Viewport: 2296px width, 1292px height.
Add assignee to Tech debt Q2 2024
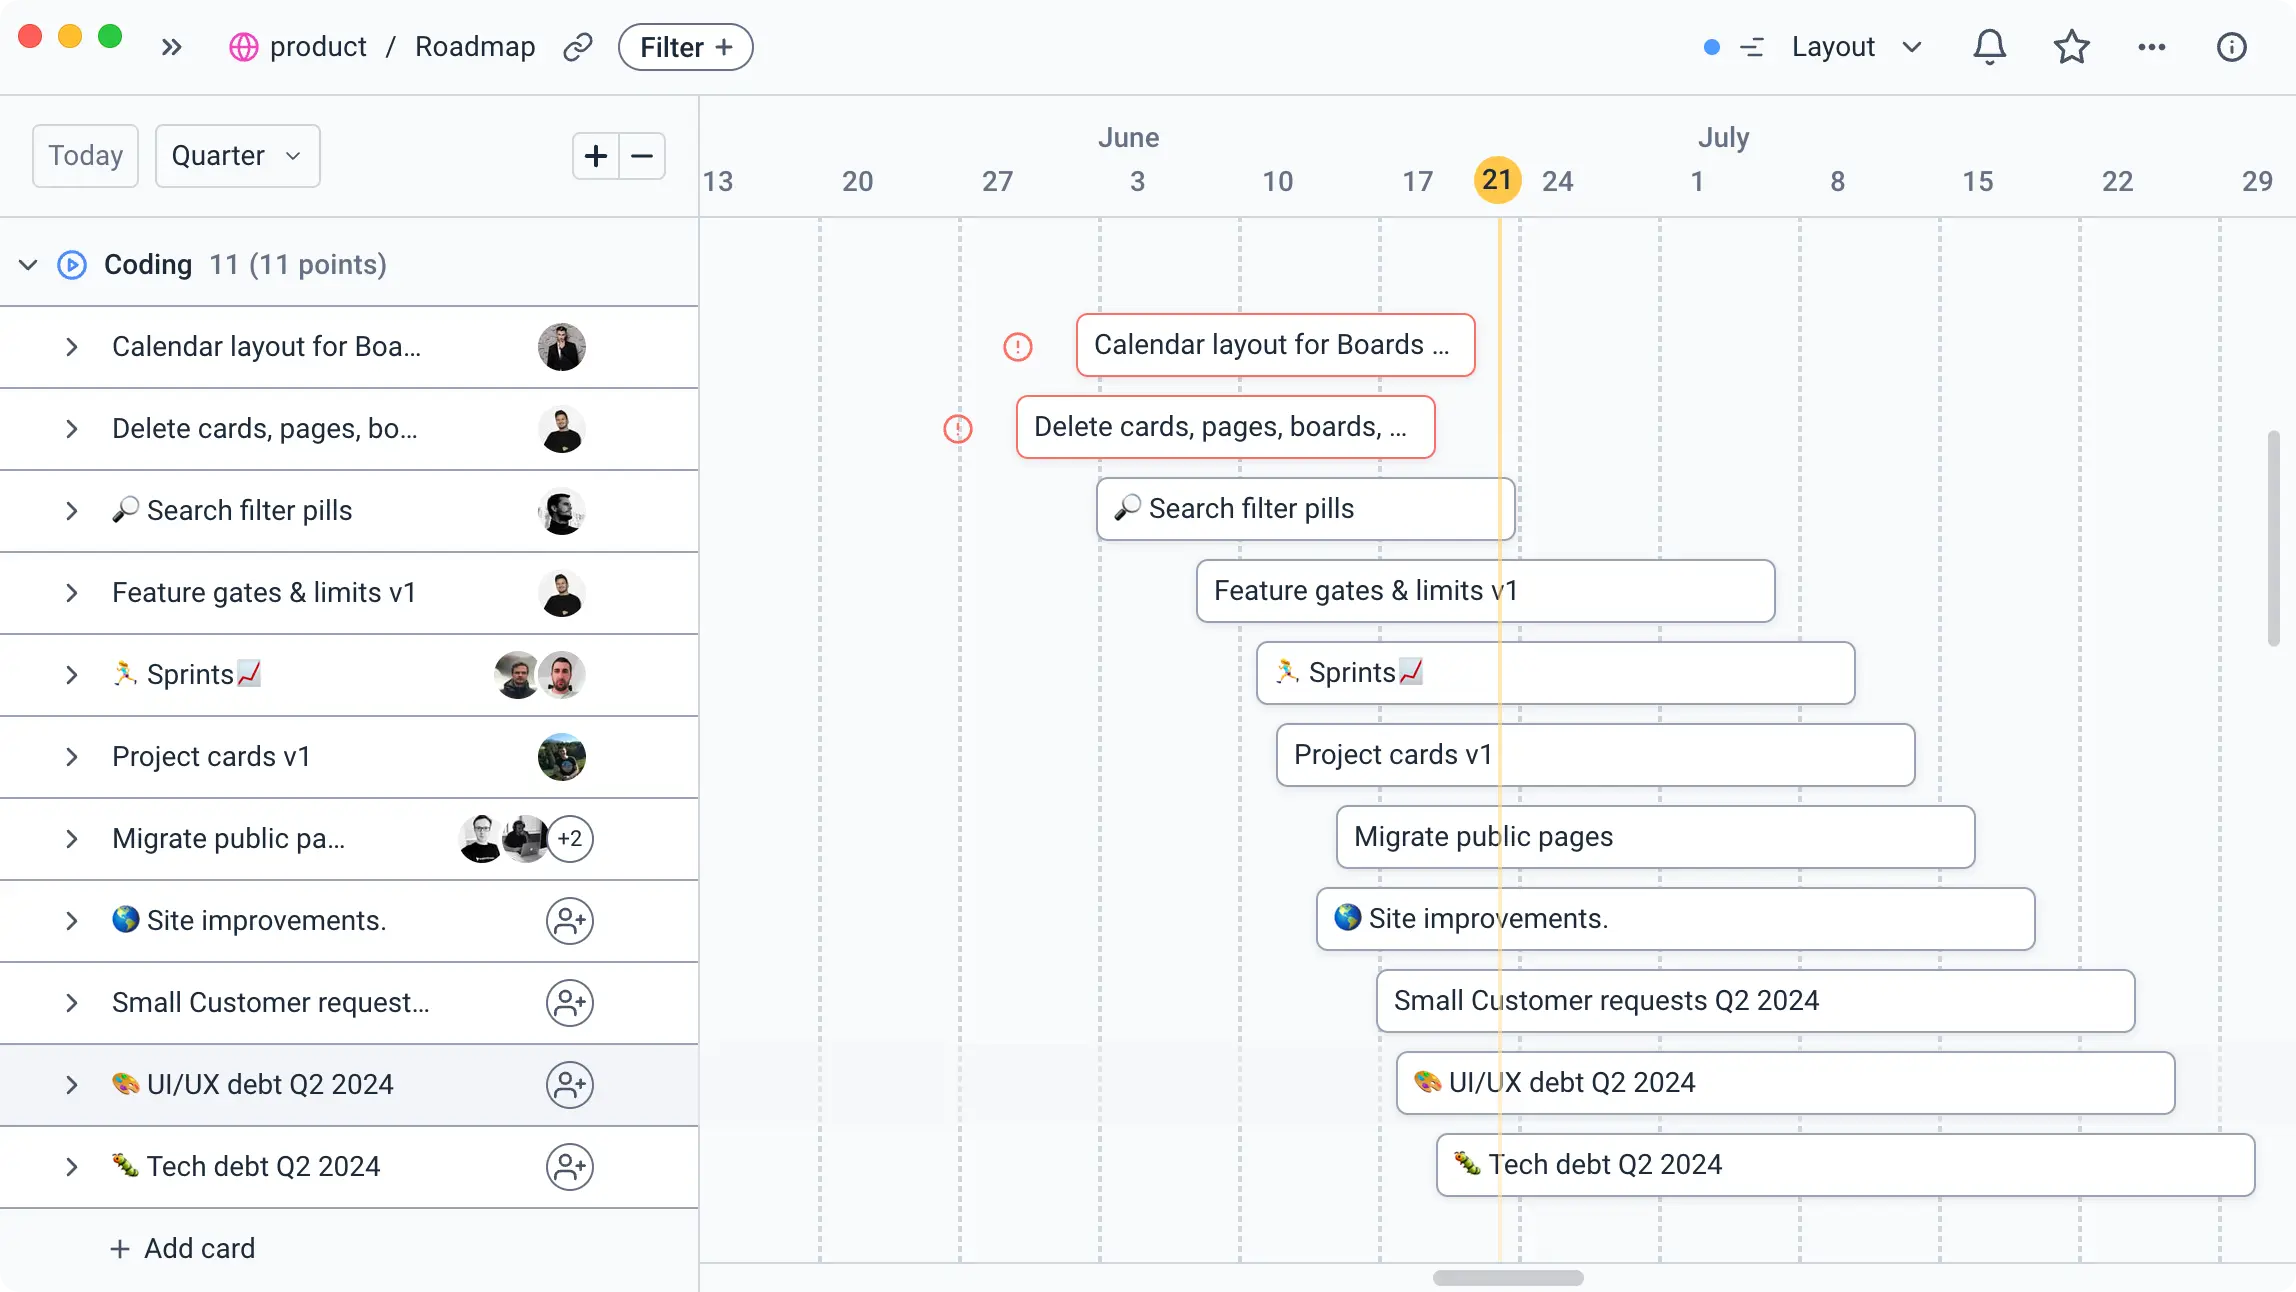[569, 1167]
